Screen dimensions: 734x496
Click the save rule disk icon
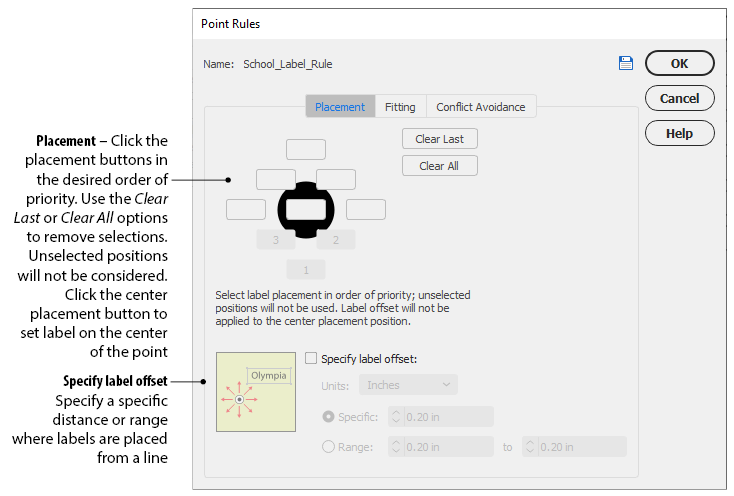tap(626, 63)
